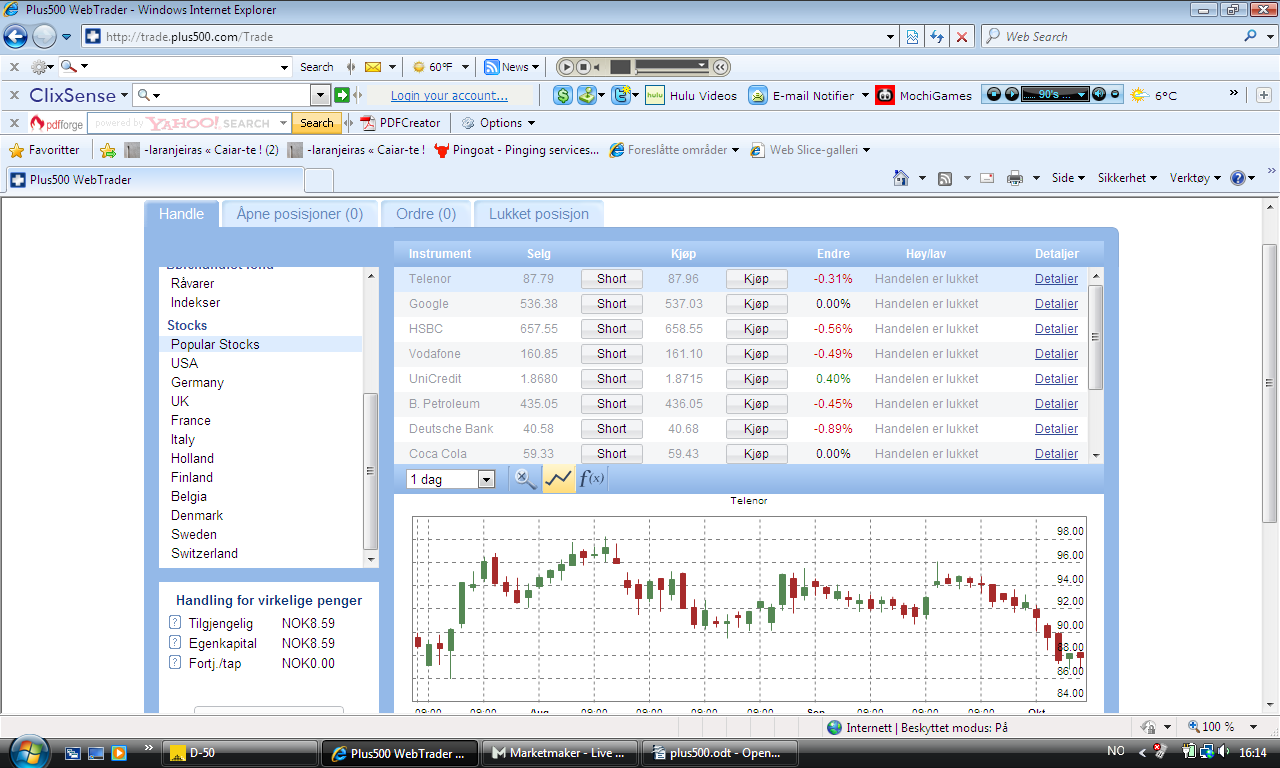Click the Windows Start orb
Screen dimensions: 1280x768
coord(27,752)
